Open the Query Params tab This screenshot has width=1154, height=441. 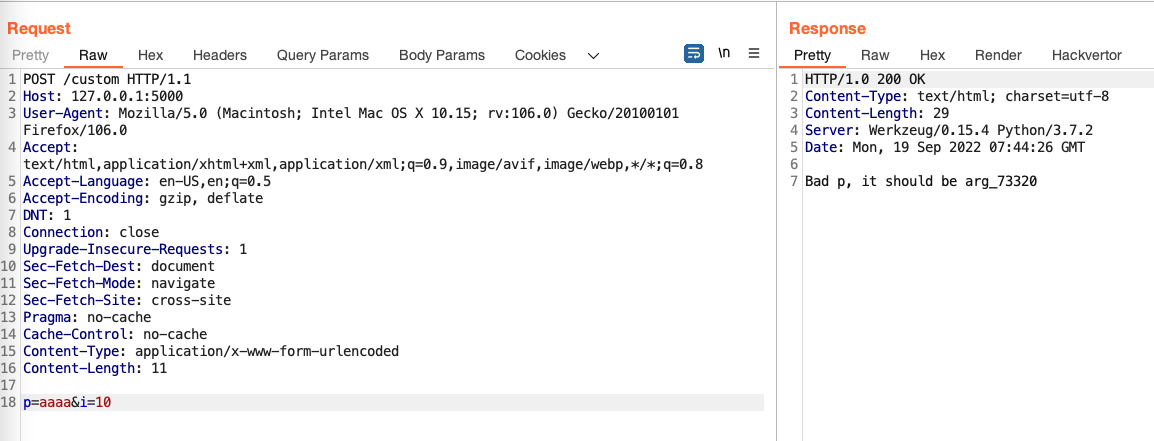coord(322,55)
